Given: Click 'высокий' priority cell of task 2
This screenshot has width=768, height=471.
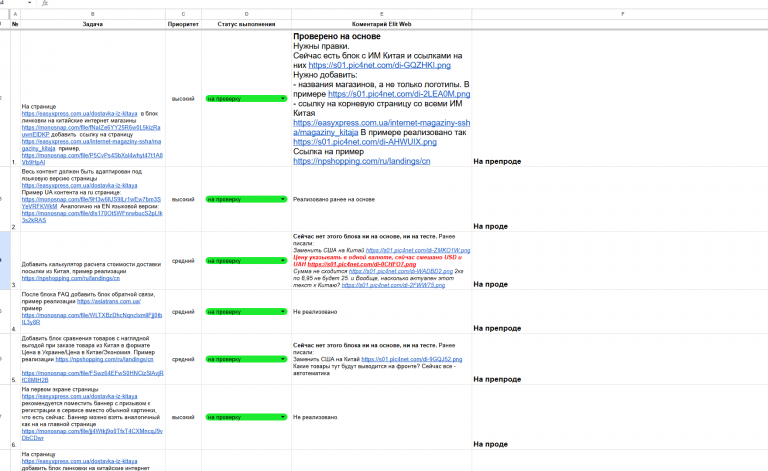Looking at the screenshot, I should pos(183,199).
